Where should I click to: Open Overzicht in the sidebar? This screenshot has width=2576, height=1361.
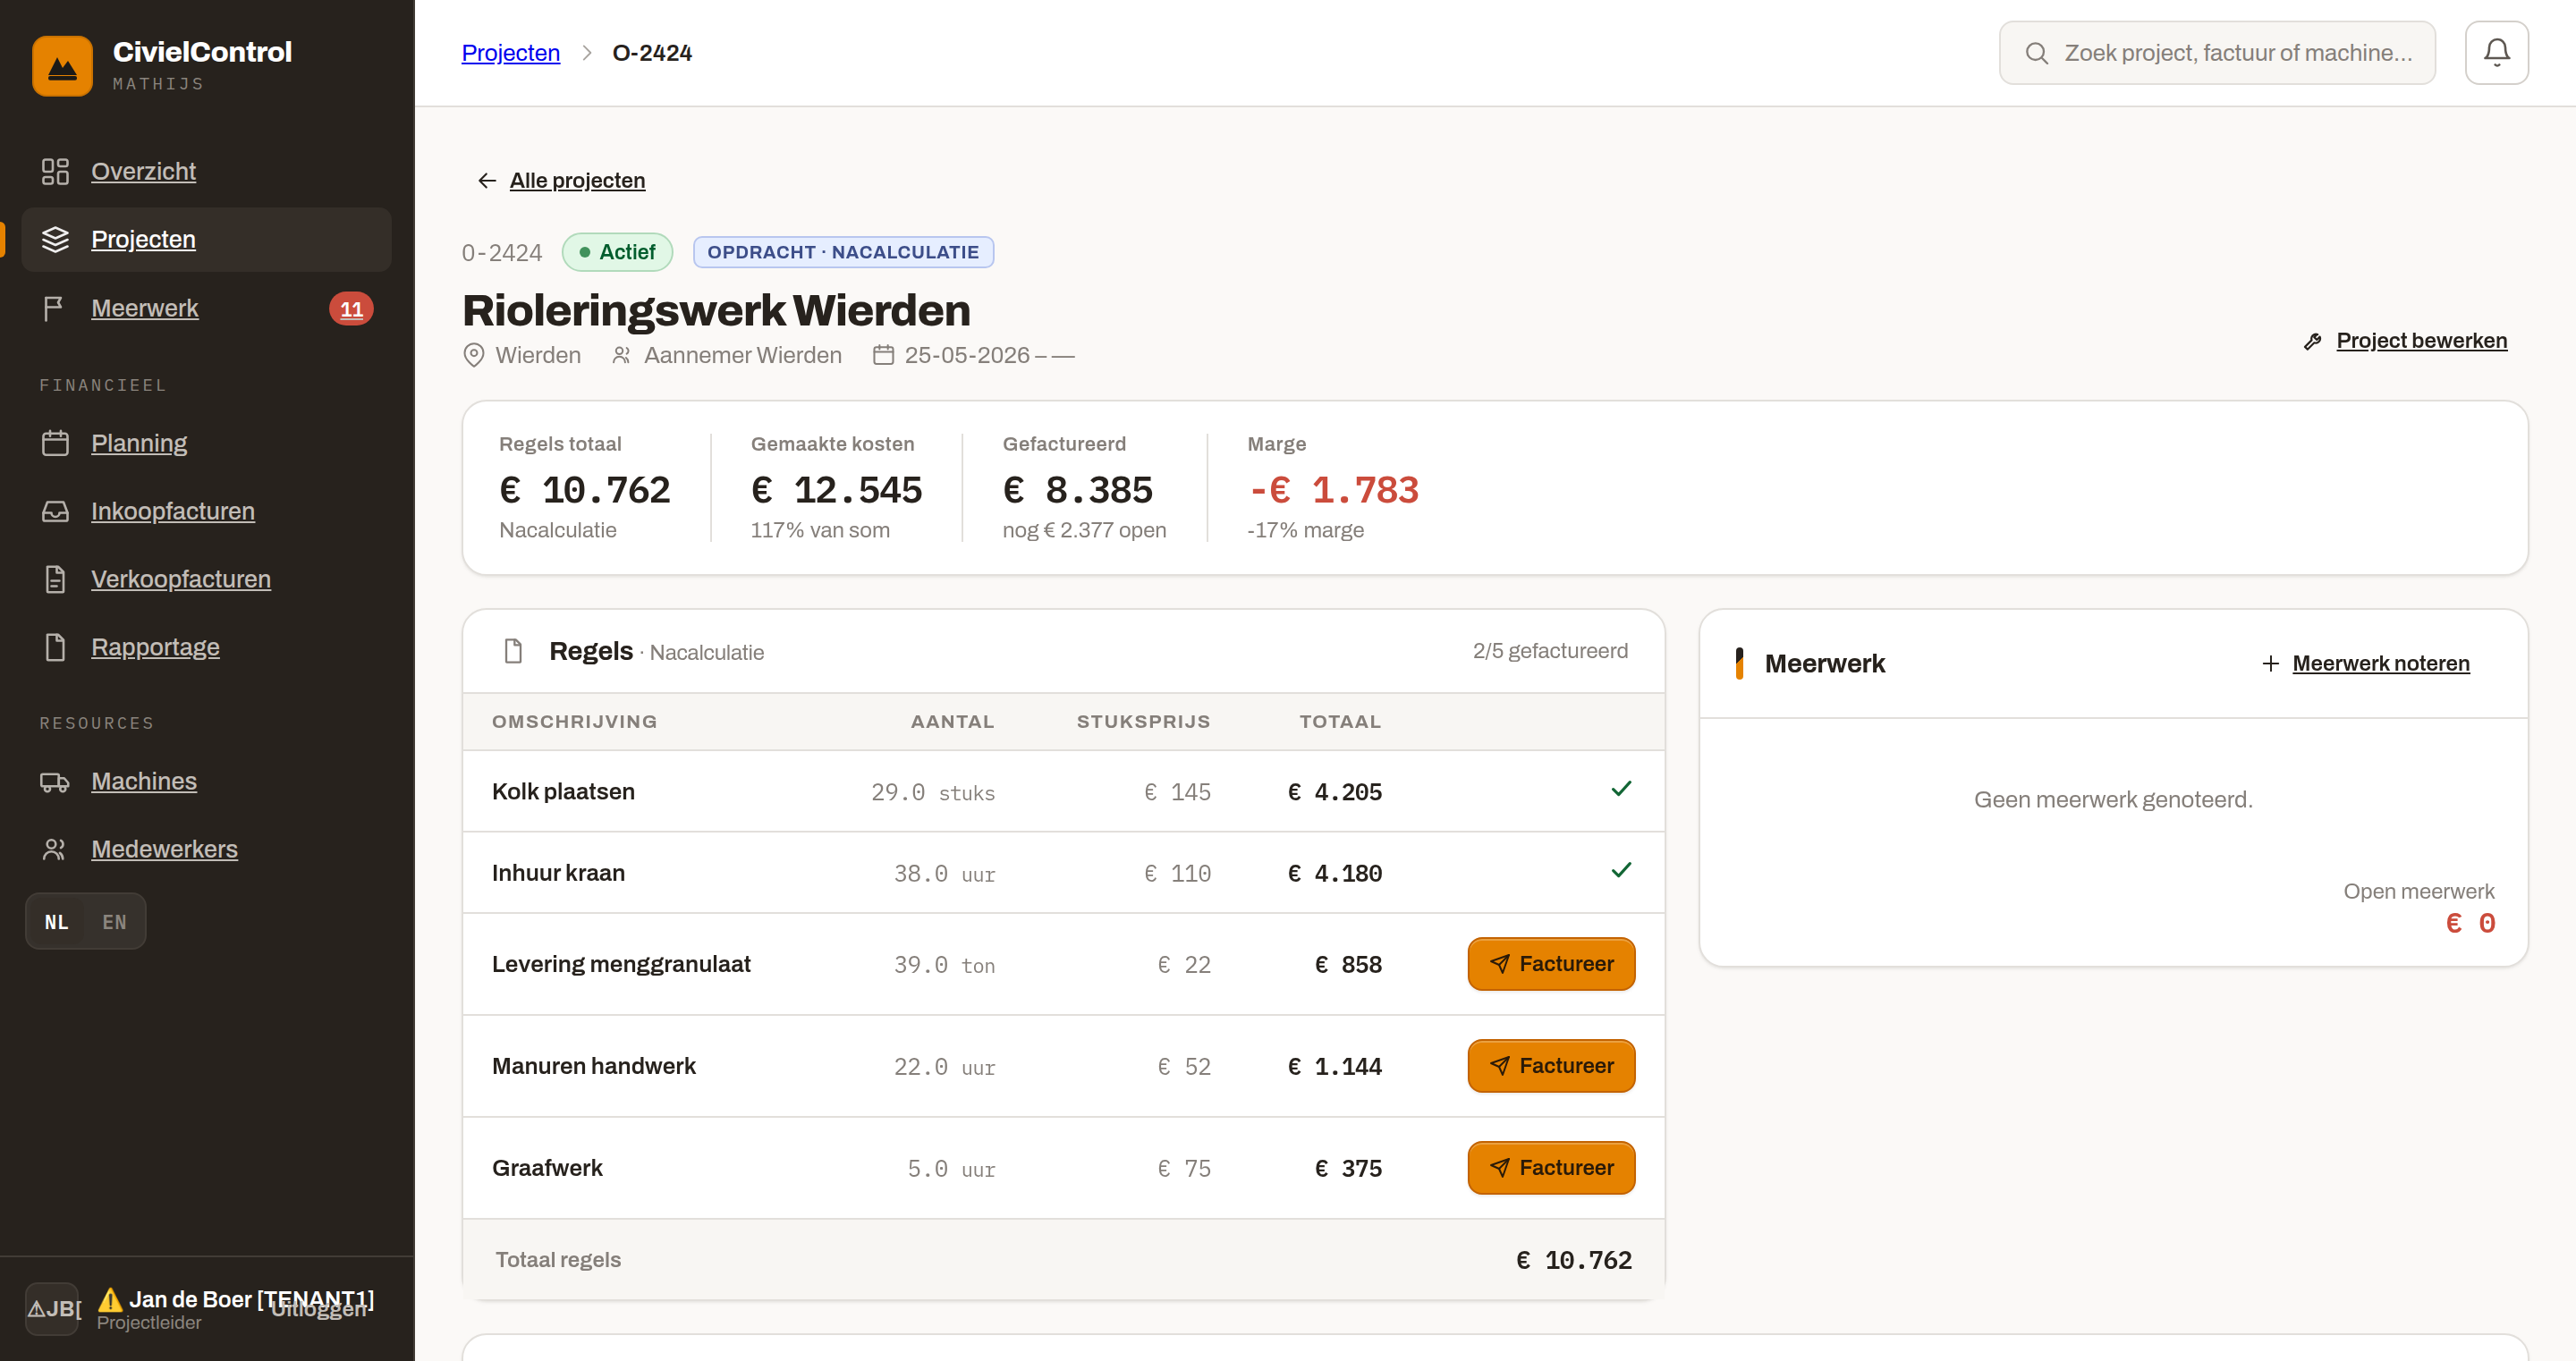click(x=143, y=172)
